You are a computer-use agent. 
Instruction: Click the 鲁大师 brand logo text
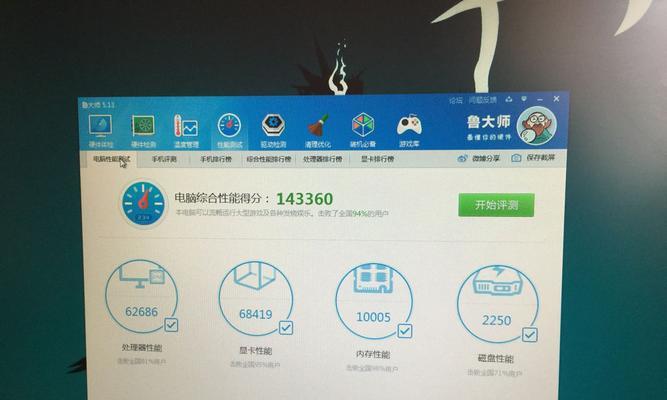pos(488,122)
